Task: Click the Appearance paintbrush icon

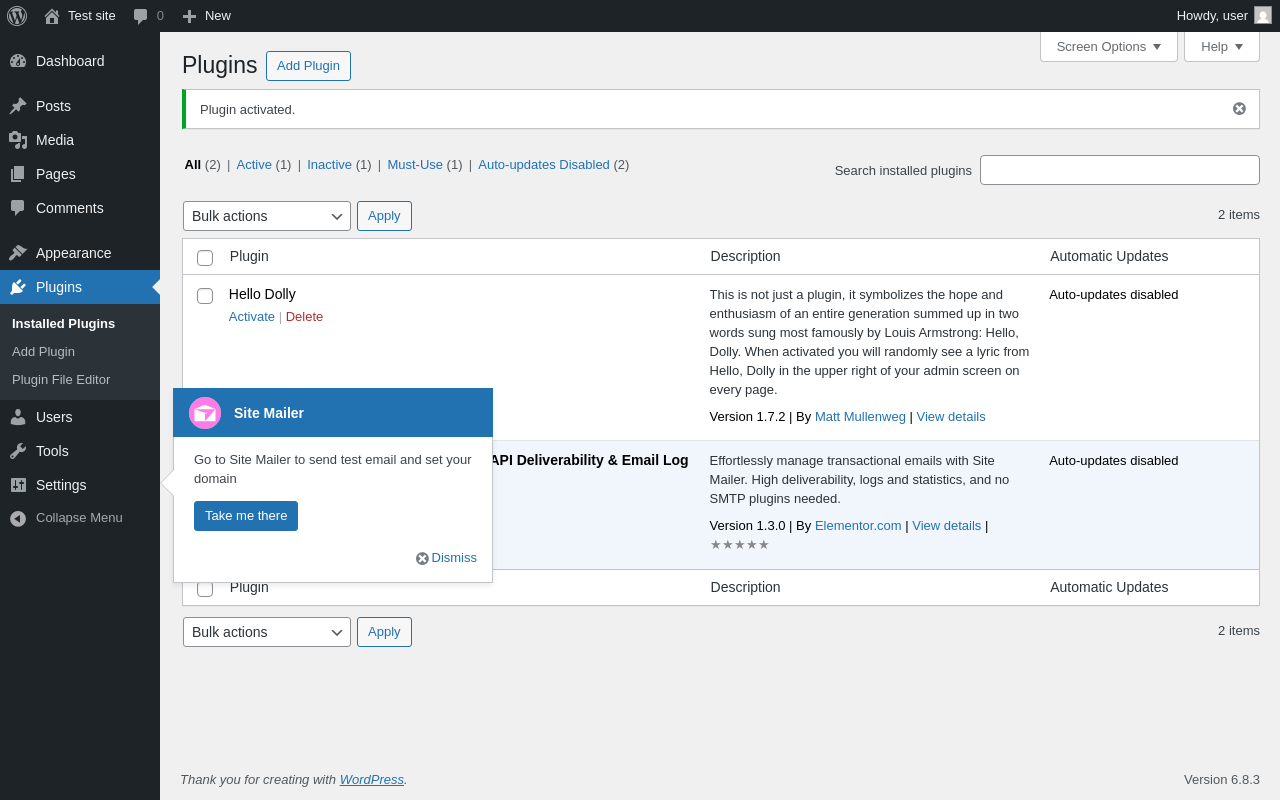Action: tap(18, 253)
